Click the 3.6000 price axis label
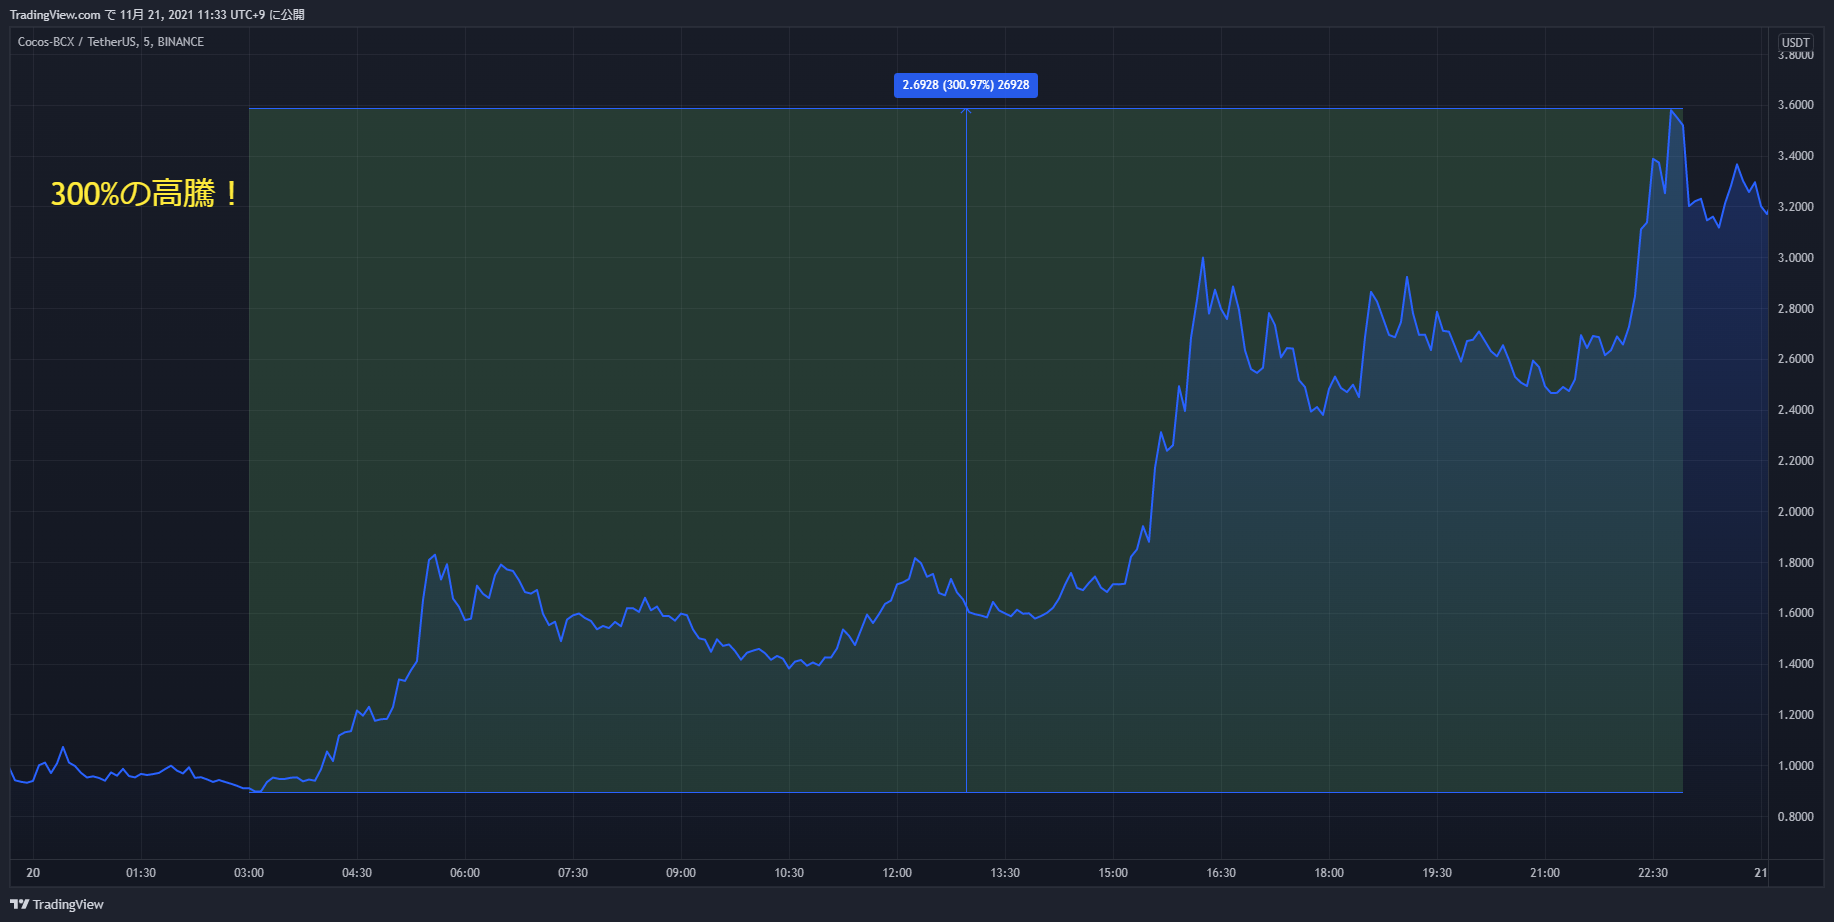Screen dimensions: 1834x922 (1795, 105)
